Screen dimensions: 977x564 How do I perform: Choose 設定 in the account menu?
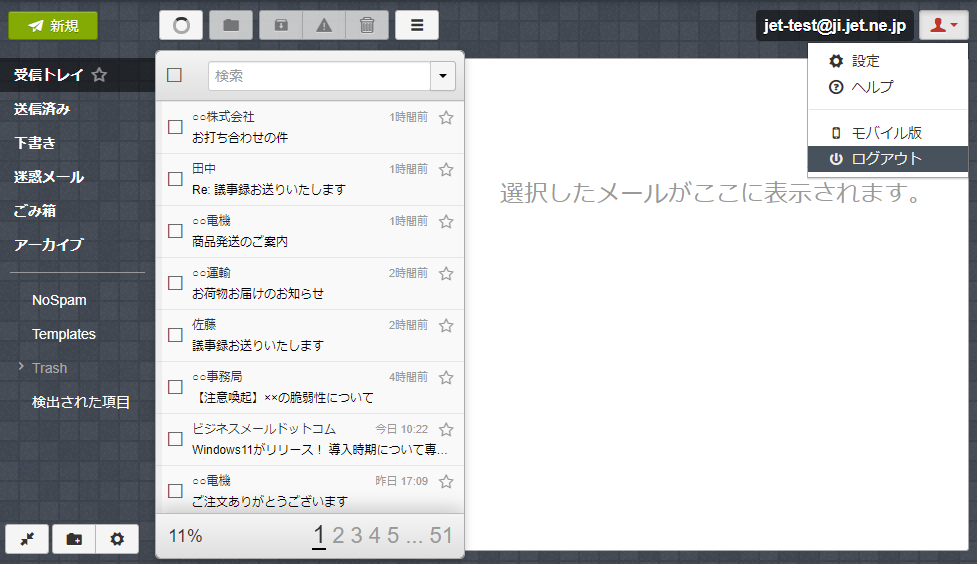pos(865,61)
